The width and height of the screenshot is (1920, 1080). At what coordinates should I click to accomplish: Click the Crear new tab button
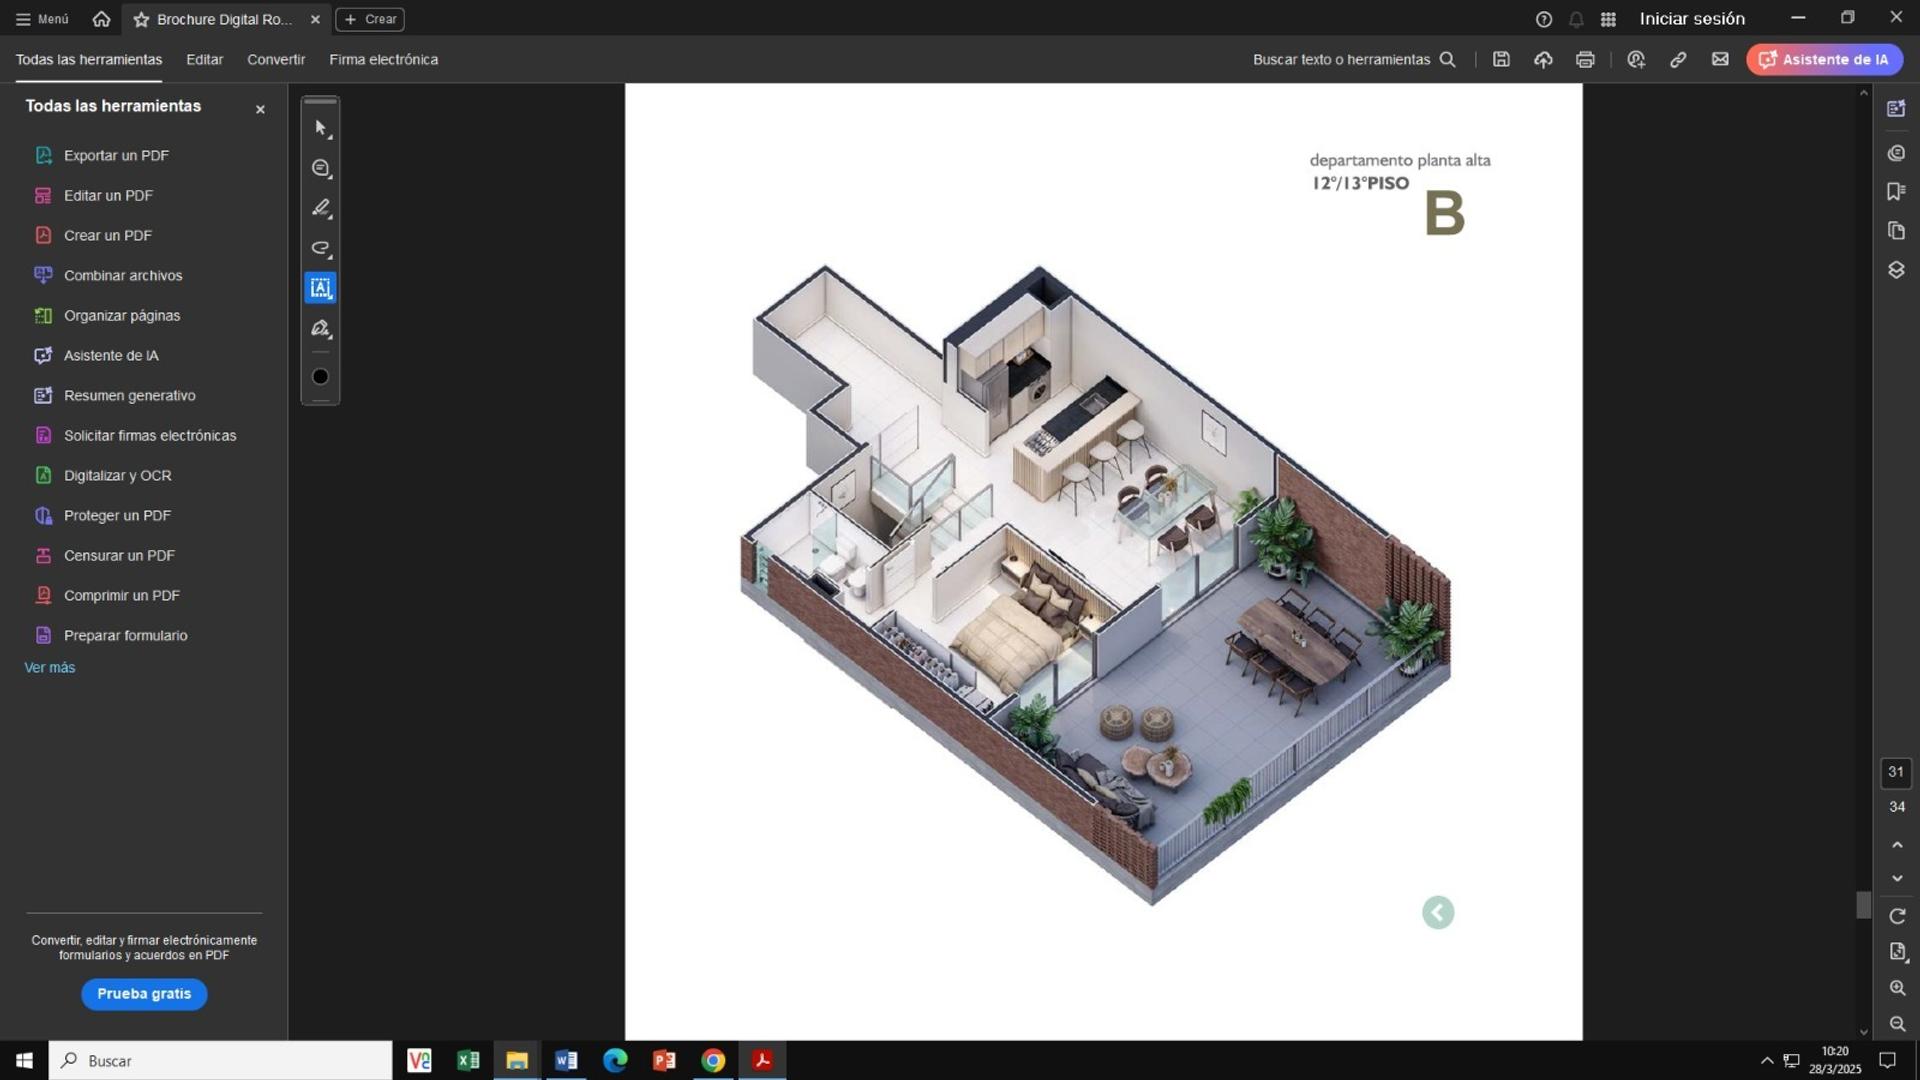point(370,19)
